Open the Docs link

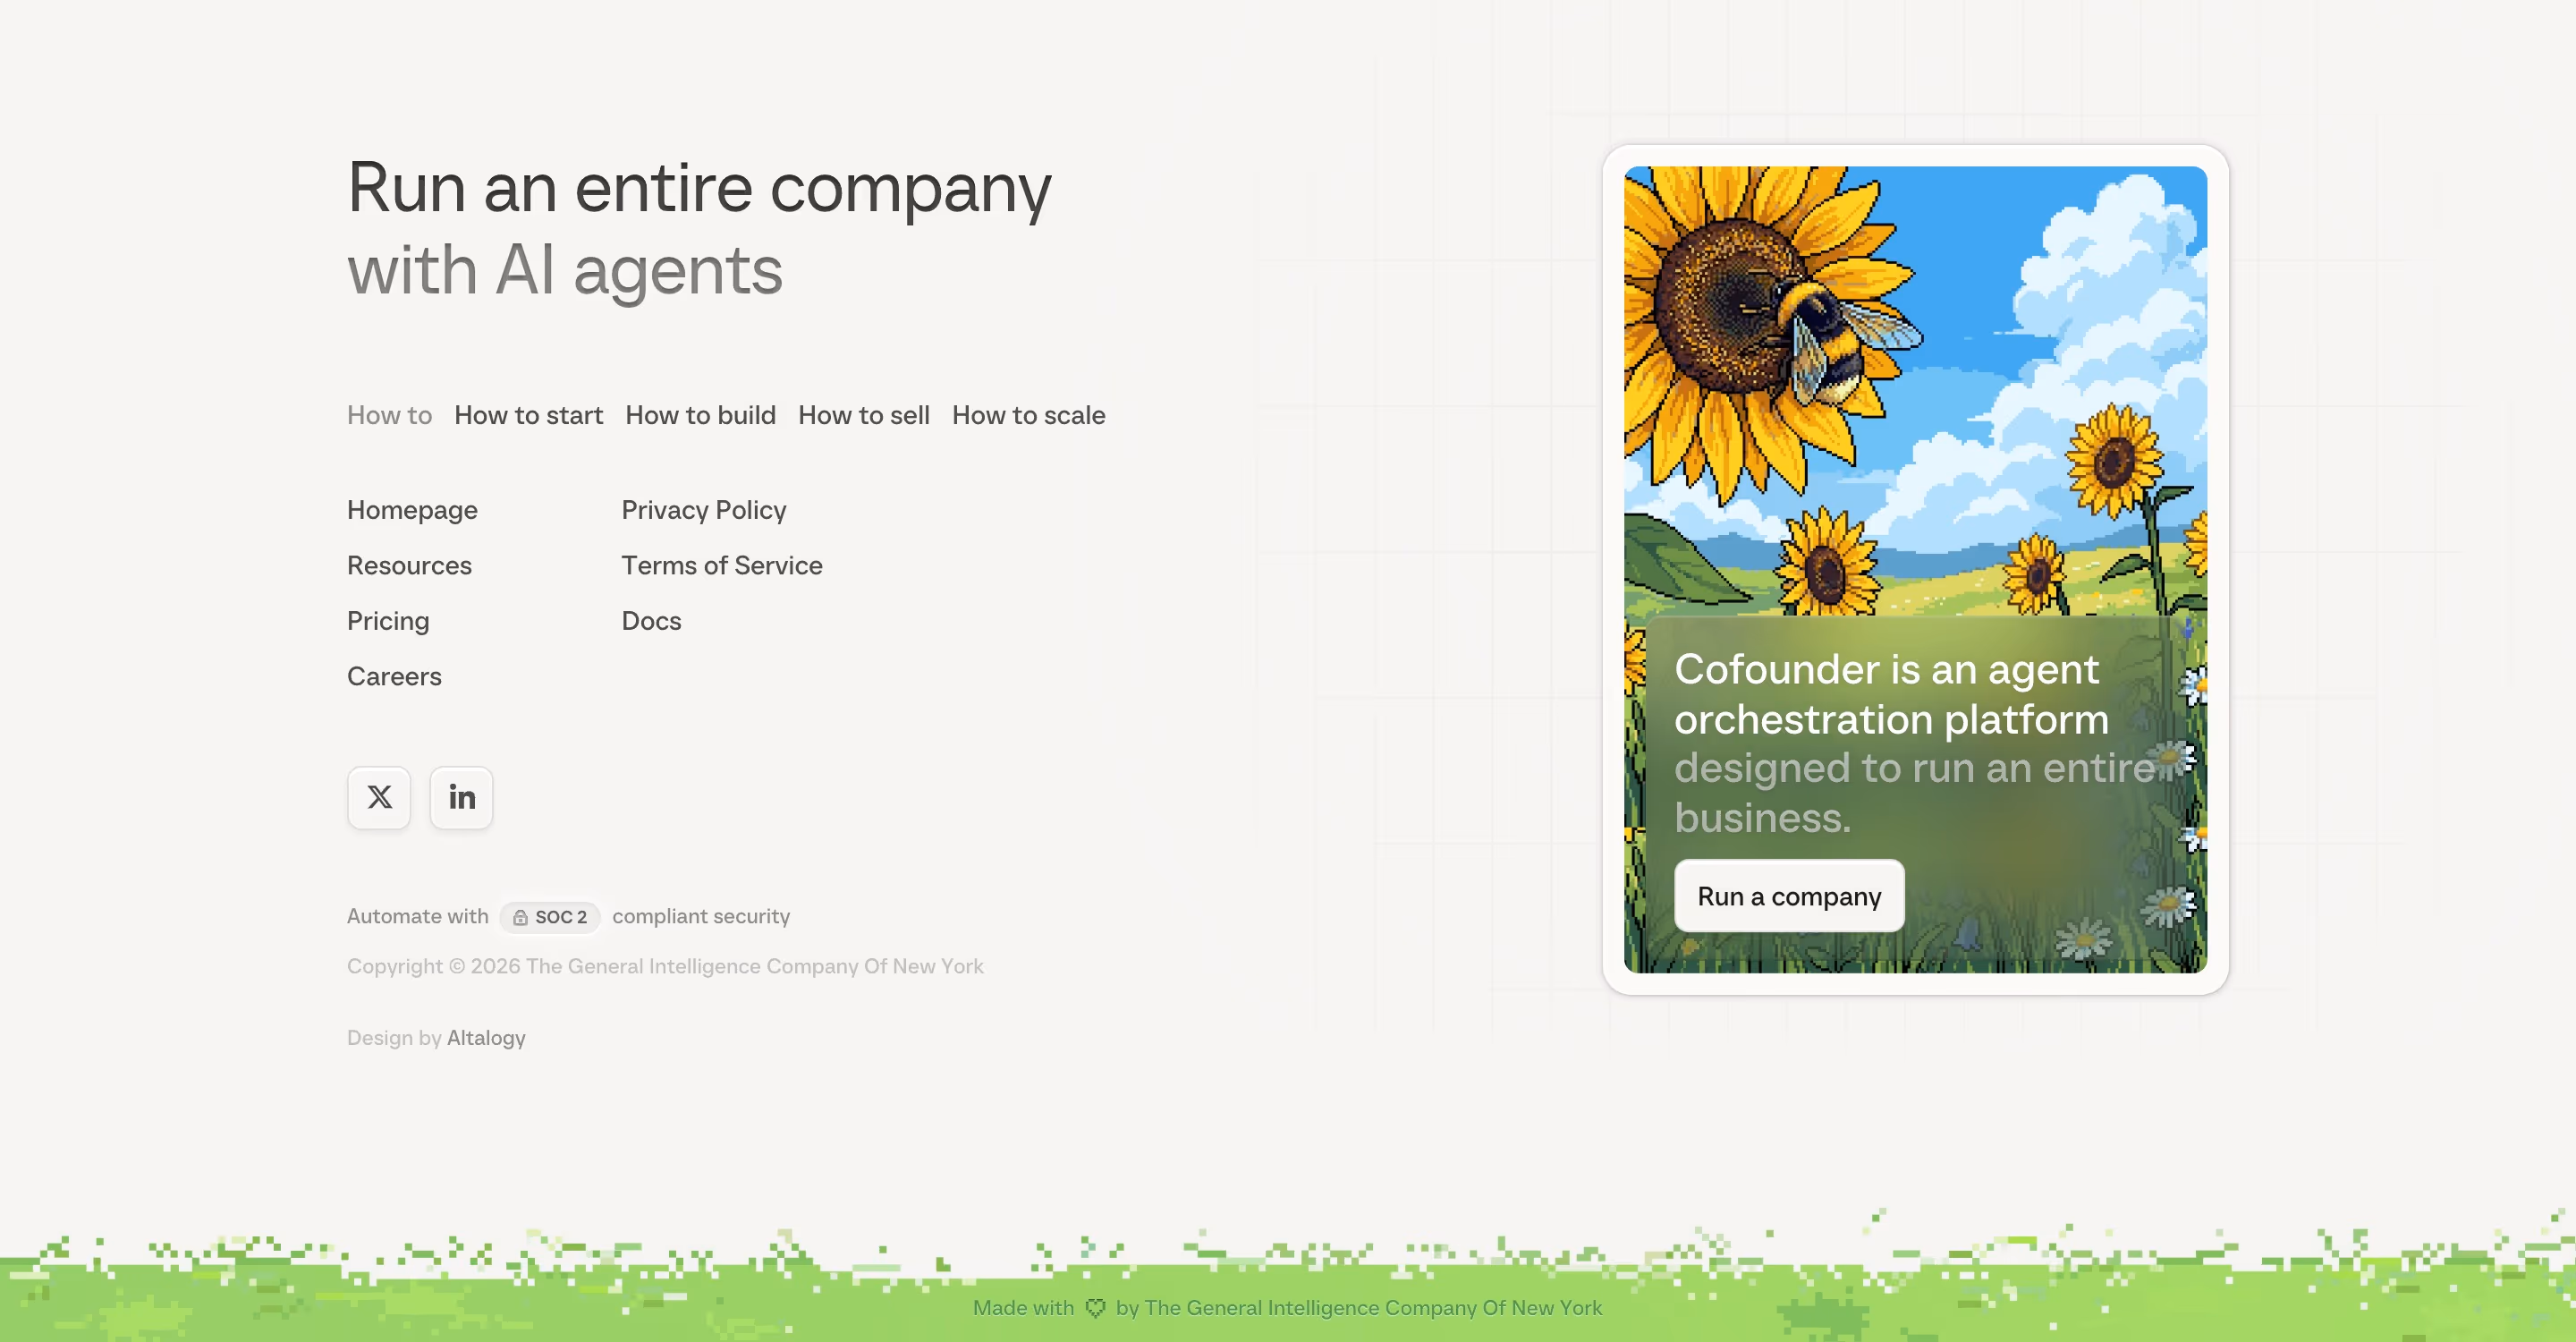click(651, 621)
